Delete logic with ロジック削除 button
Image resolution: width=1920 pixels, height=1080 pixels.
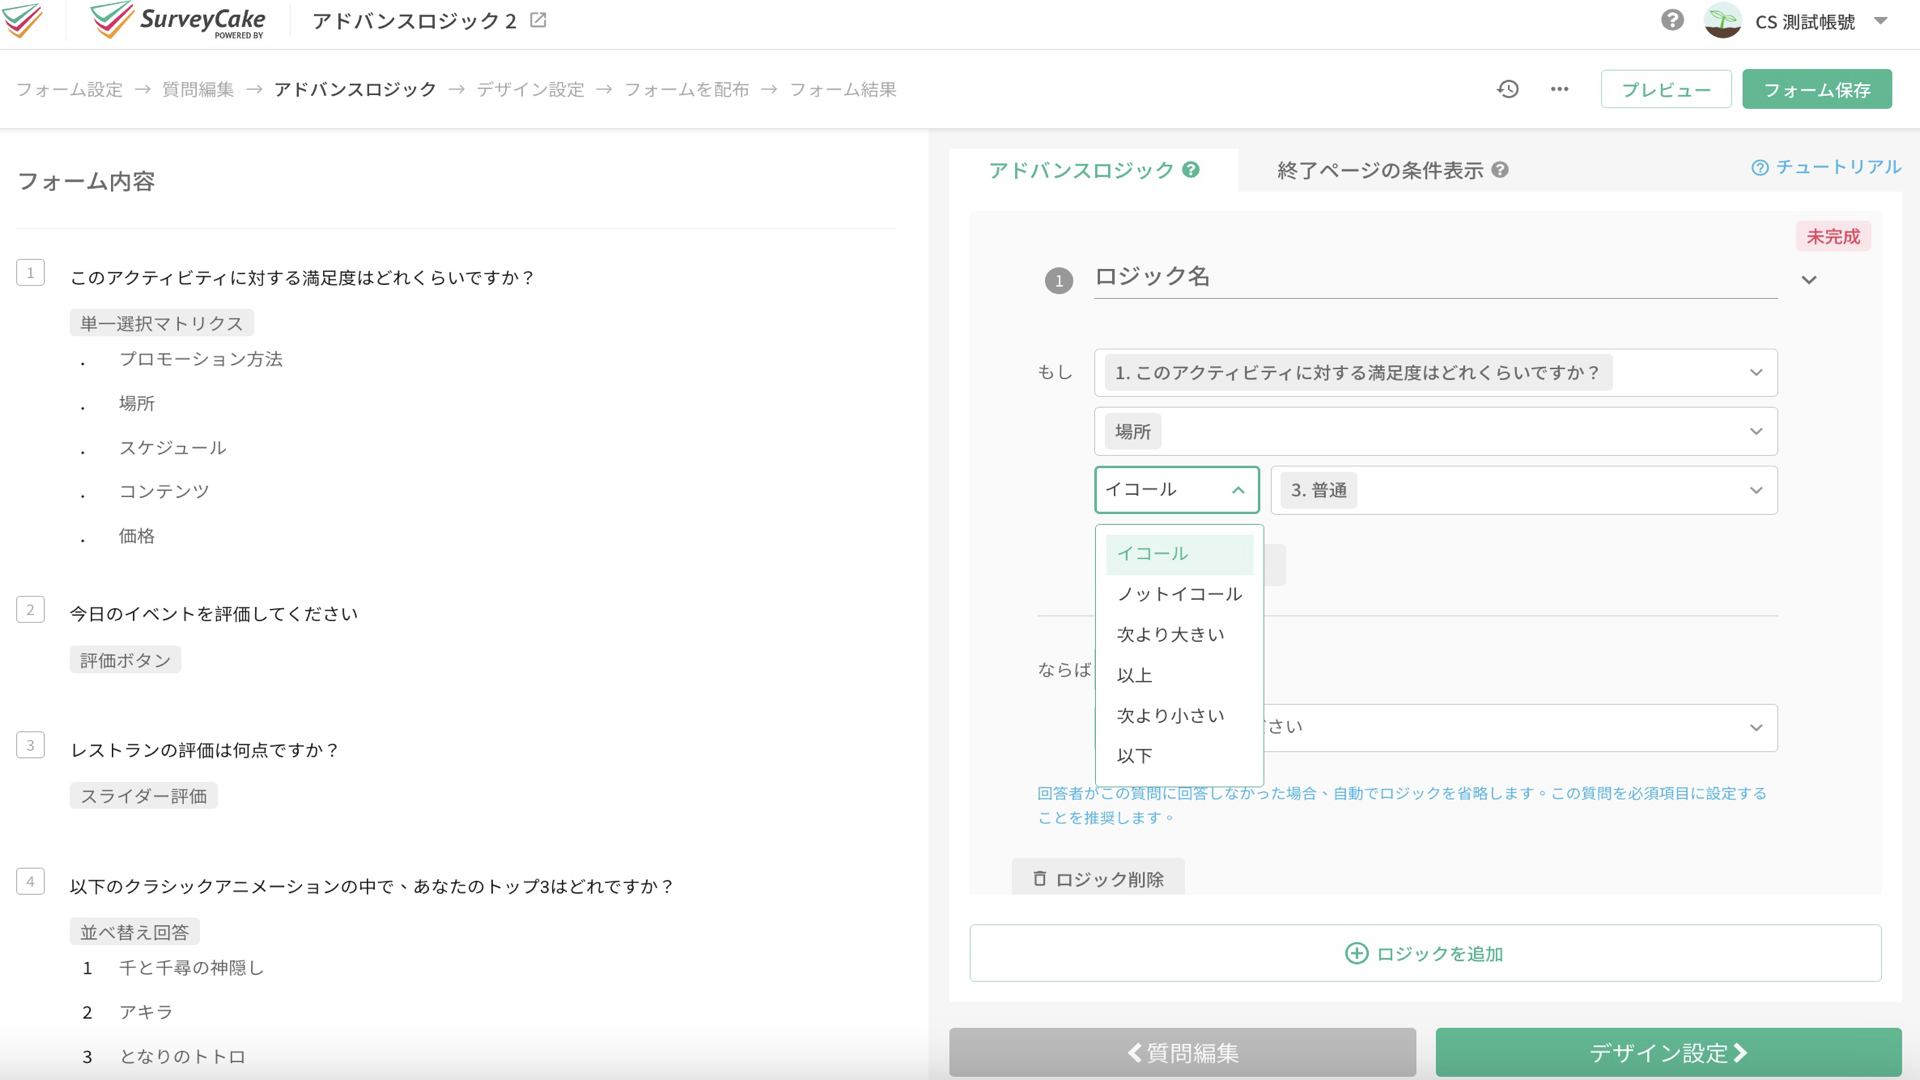[x=1098, y=878]
